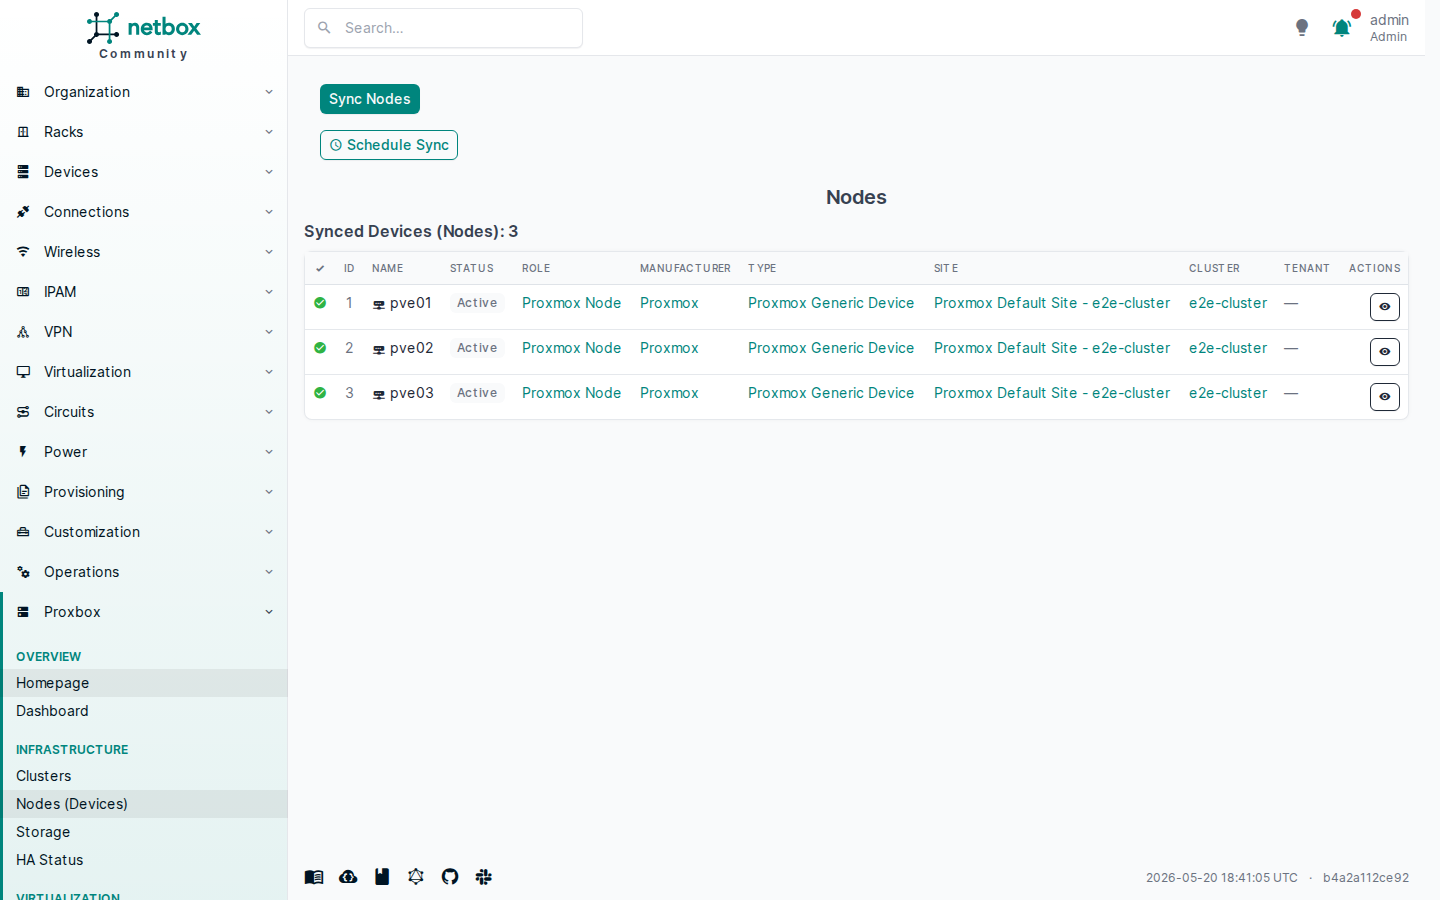Click the Manufacturer column header
The width and height of the screenshot is (1440, 900).
pos(685,268)
